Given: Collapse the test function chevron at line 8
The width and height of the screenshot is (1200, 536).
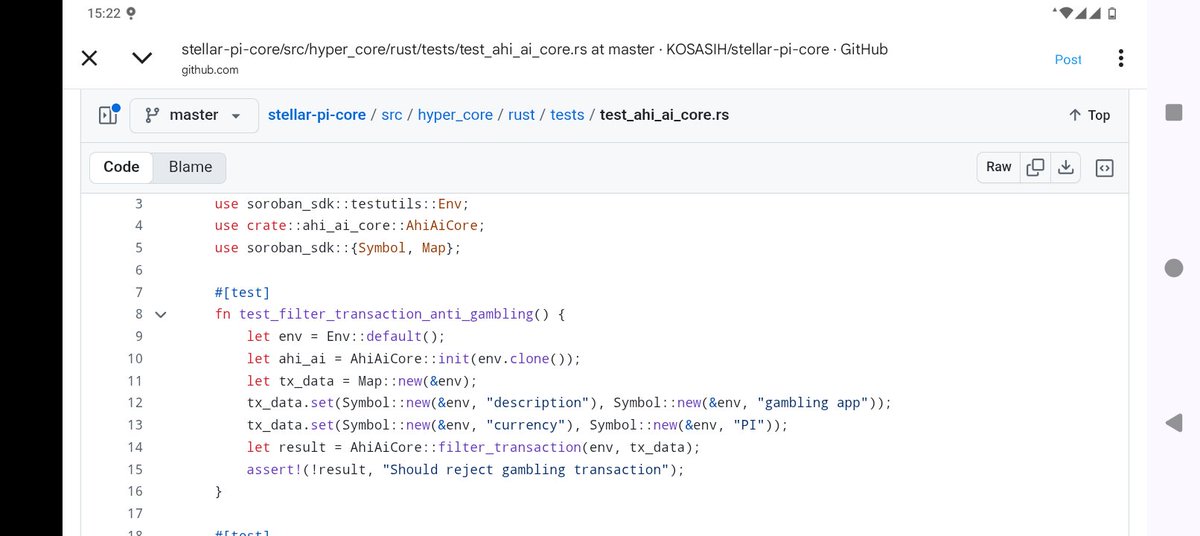Looking at the screenshot, I should [161, 314].
